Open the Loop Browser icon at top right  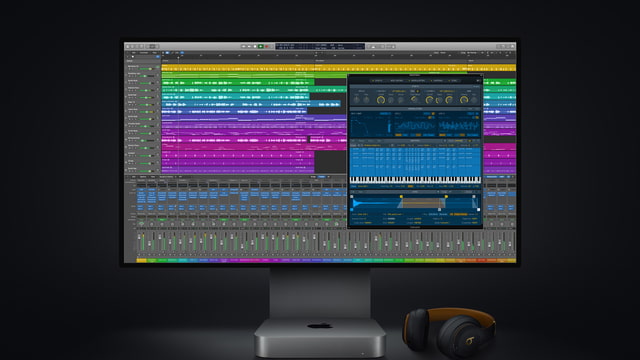point(508,47)
